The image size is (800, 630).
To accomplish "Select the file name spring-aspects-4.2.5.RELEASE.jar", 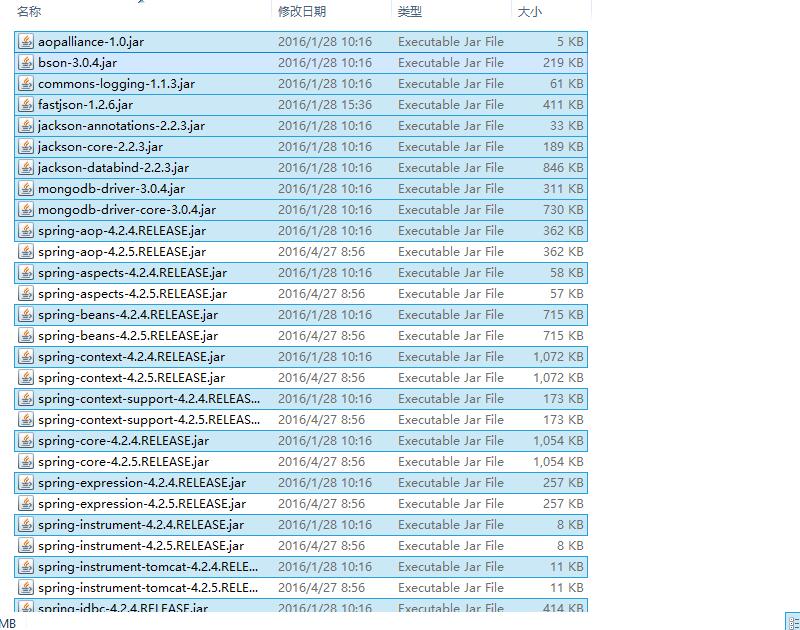I will (x=132, y=294).
